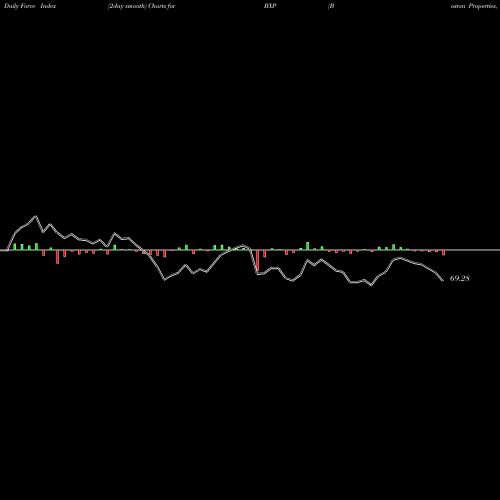Click the peak of the grey line
The image size is (500, 500).
(x=36, y=216)
